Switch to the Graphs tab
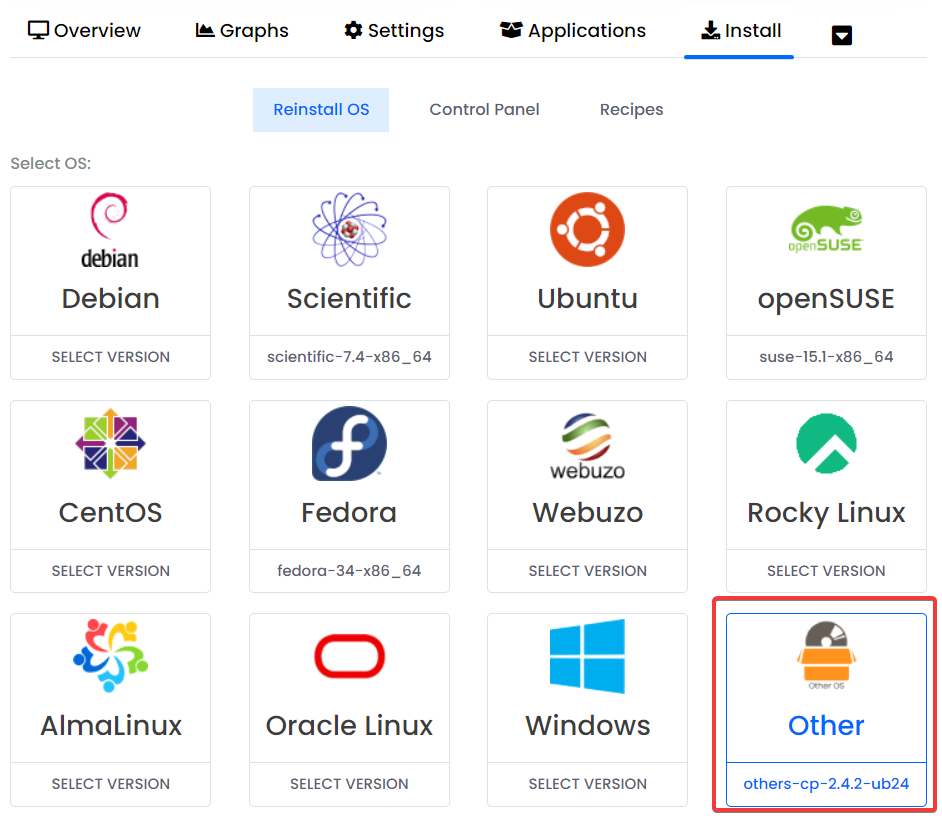 (x=242, y=30)
